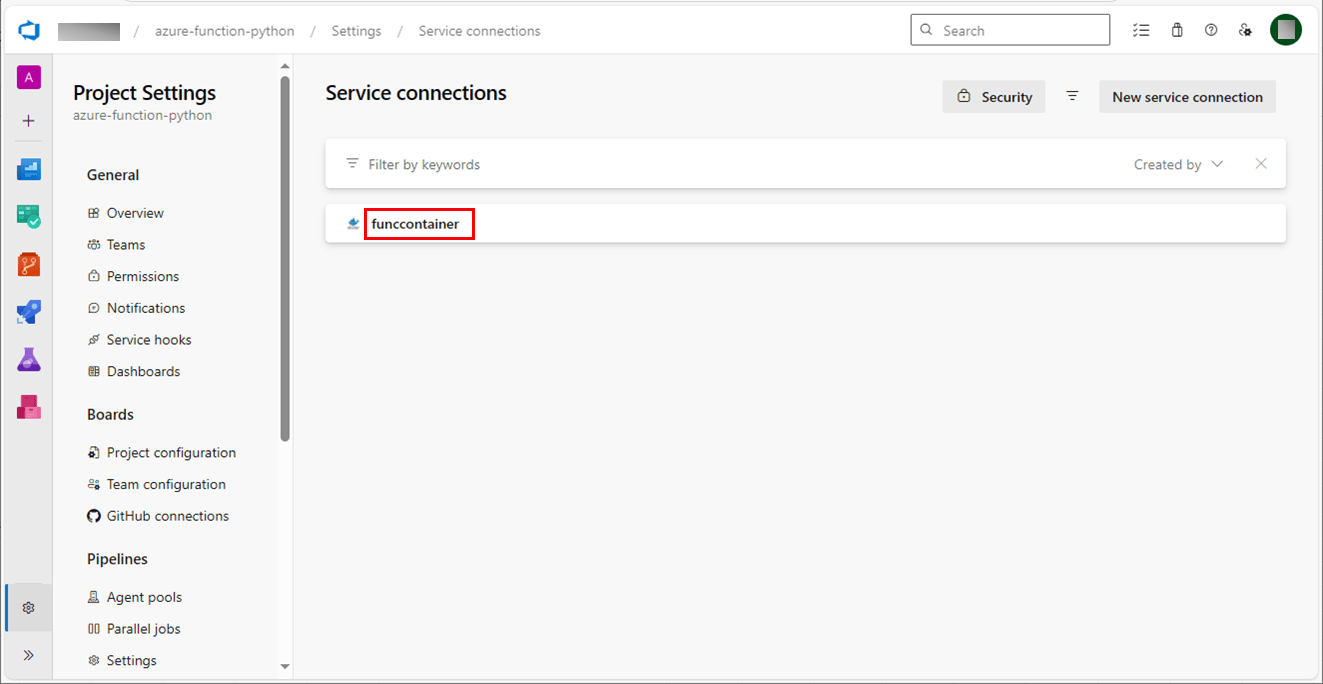Open Agent pools under Pipelines

point(135,597)
